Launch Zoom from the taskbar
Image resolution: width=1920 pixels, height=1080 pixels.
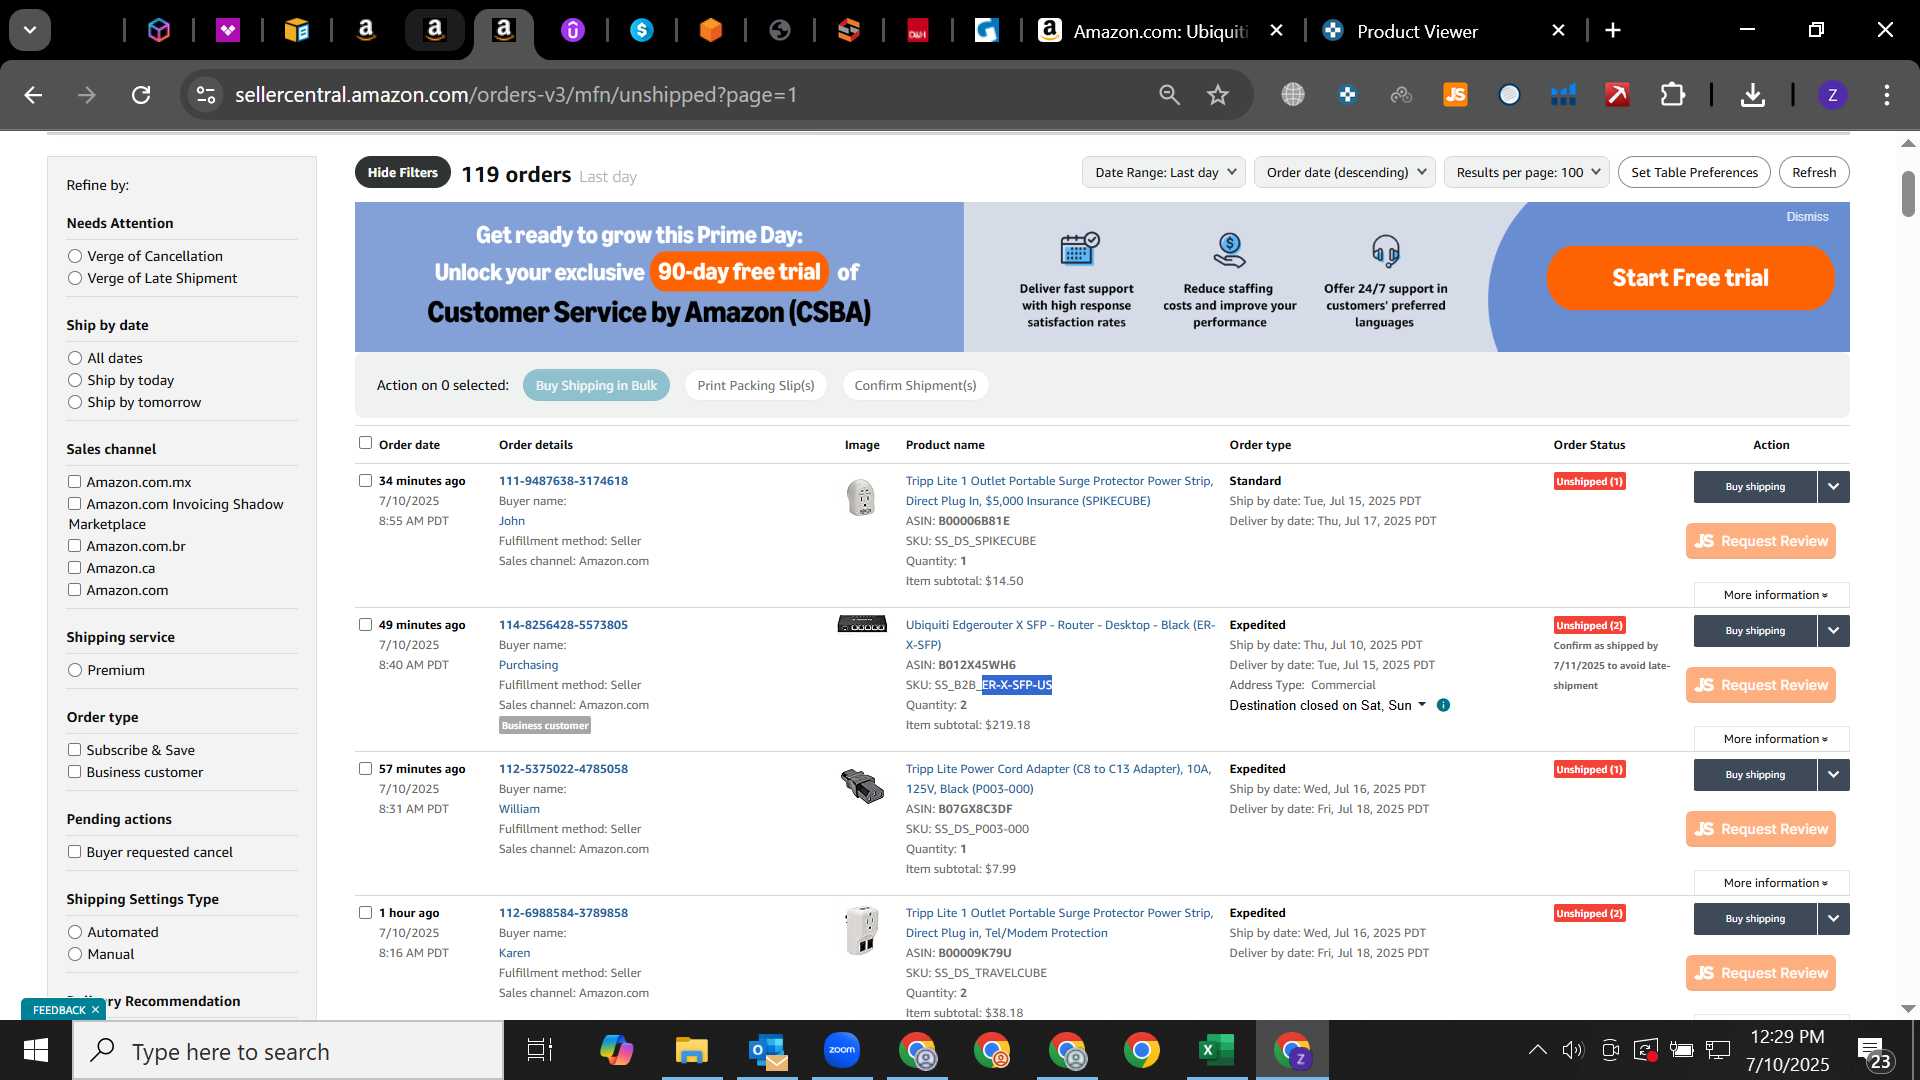pyautogui.click(x=841, y=1051)
